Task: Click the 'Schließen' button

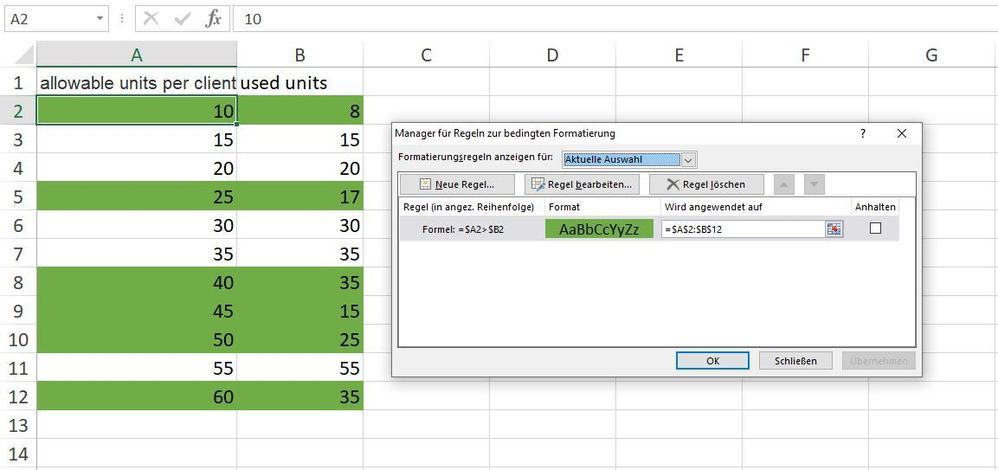Action: pyautogui.click(x=796, y=360)
